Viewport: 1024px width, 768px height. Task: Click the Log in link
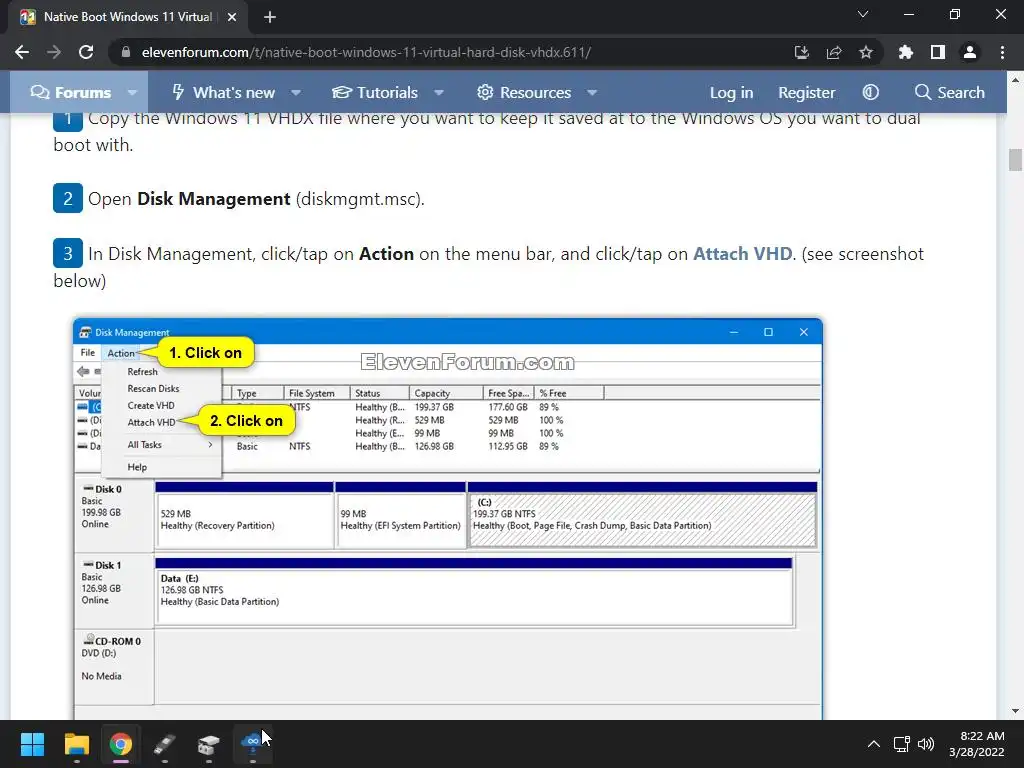click(731, 92)
